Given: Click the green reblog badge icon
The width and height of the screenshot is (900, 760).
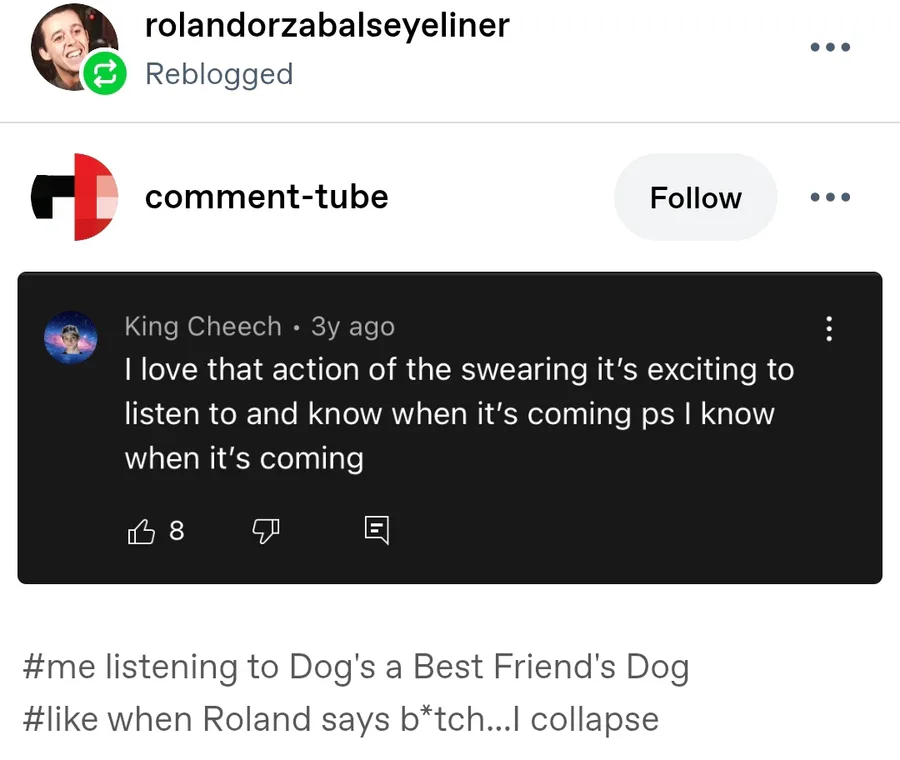Looking at the screenshot, I should tap(105, 74).
